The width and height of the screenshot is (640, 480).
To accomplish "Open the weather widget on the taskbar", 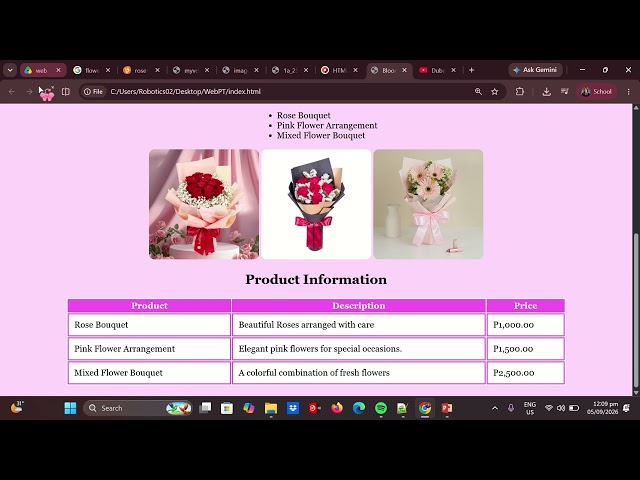I will pos(17,407).
